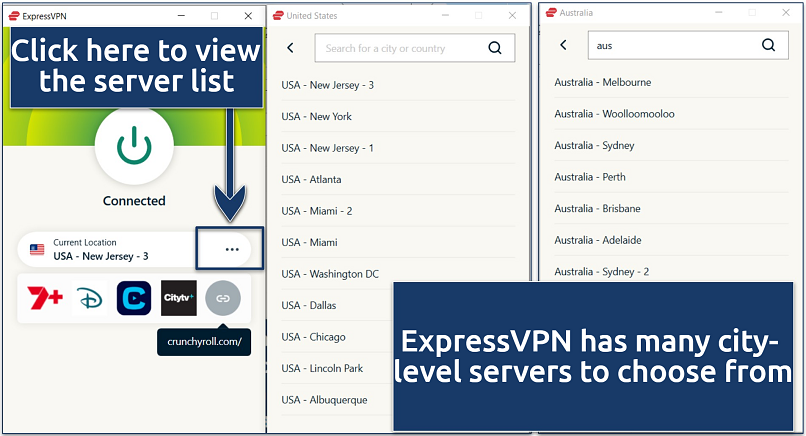The width and height of the screenshot is (806, 436).
Task: Click the gray link shortcut icon
Action: pos(223,298)
